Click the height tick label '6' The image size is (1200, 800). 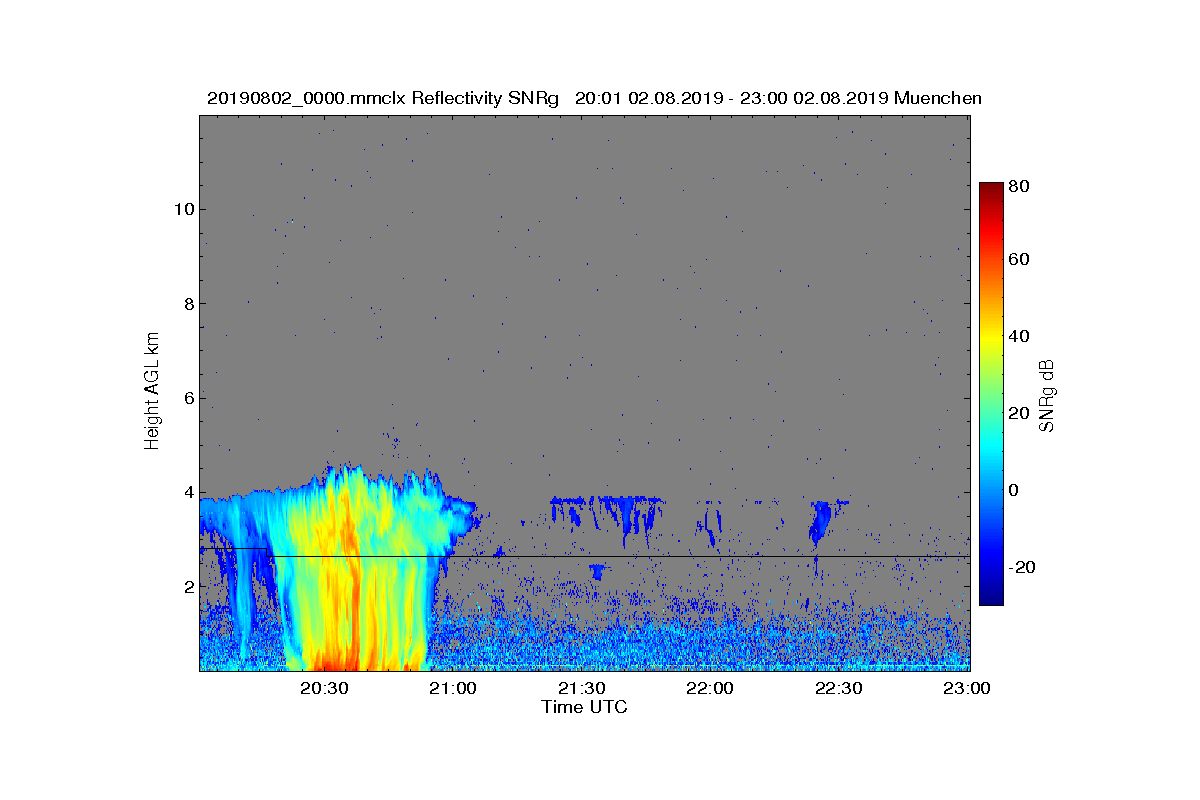pyautogui.click(x=187, y=398)
